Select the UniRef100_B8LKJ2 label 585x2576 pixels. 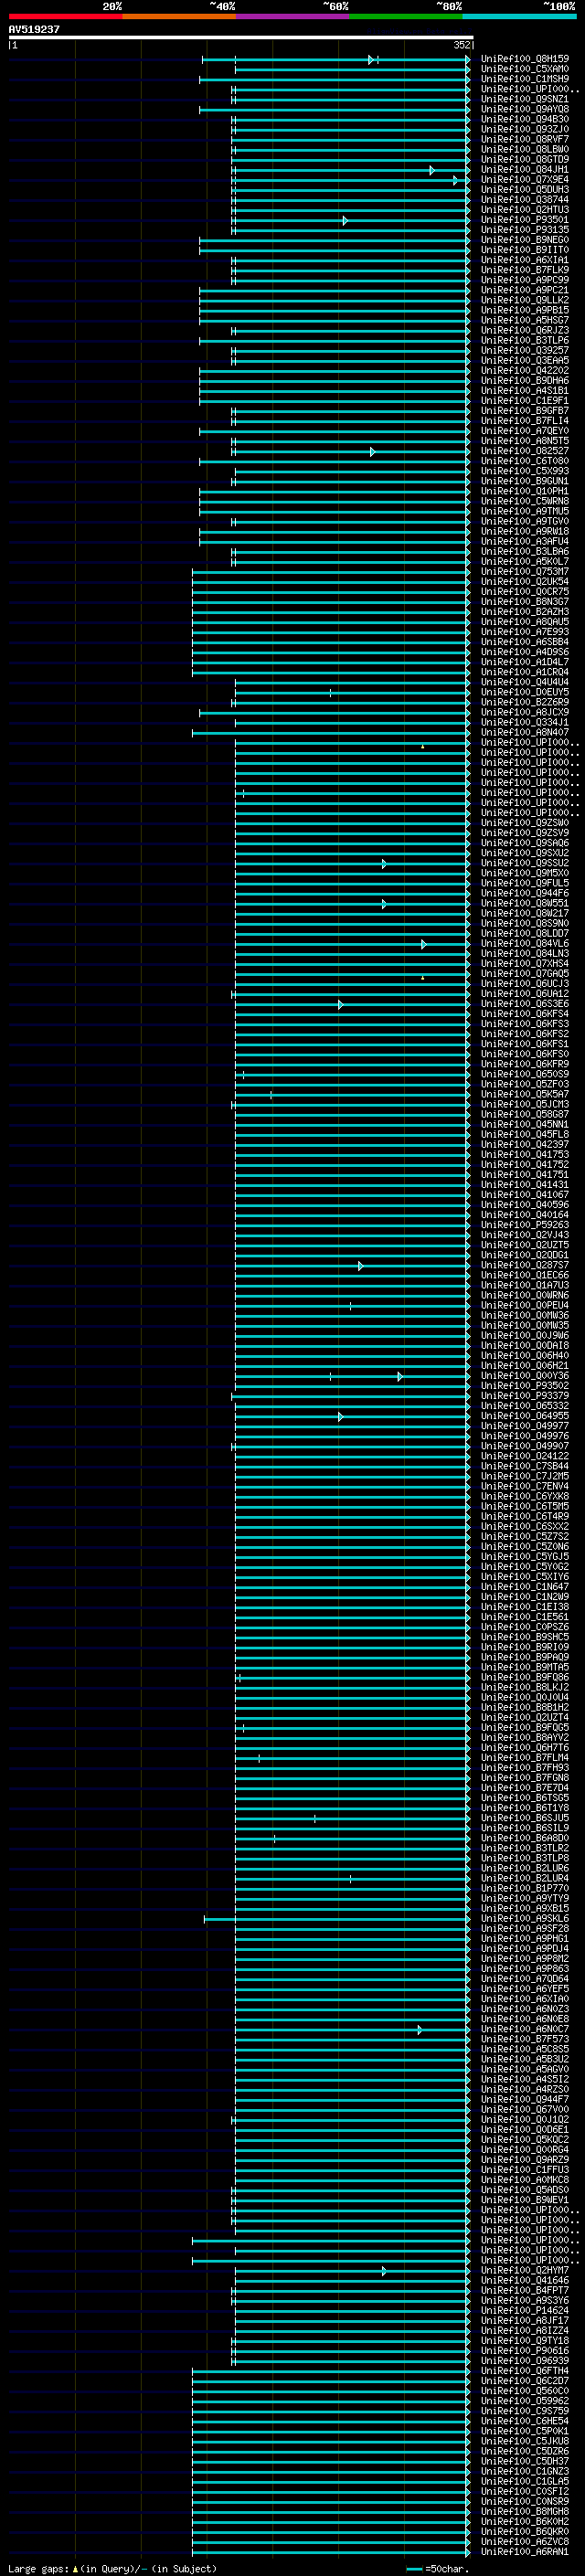[525, 1688]
